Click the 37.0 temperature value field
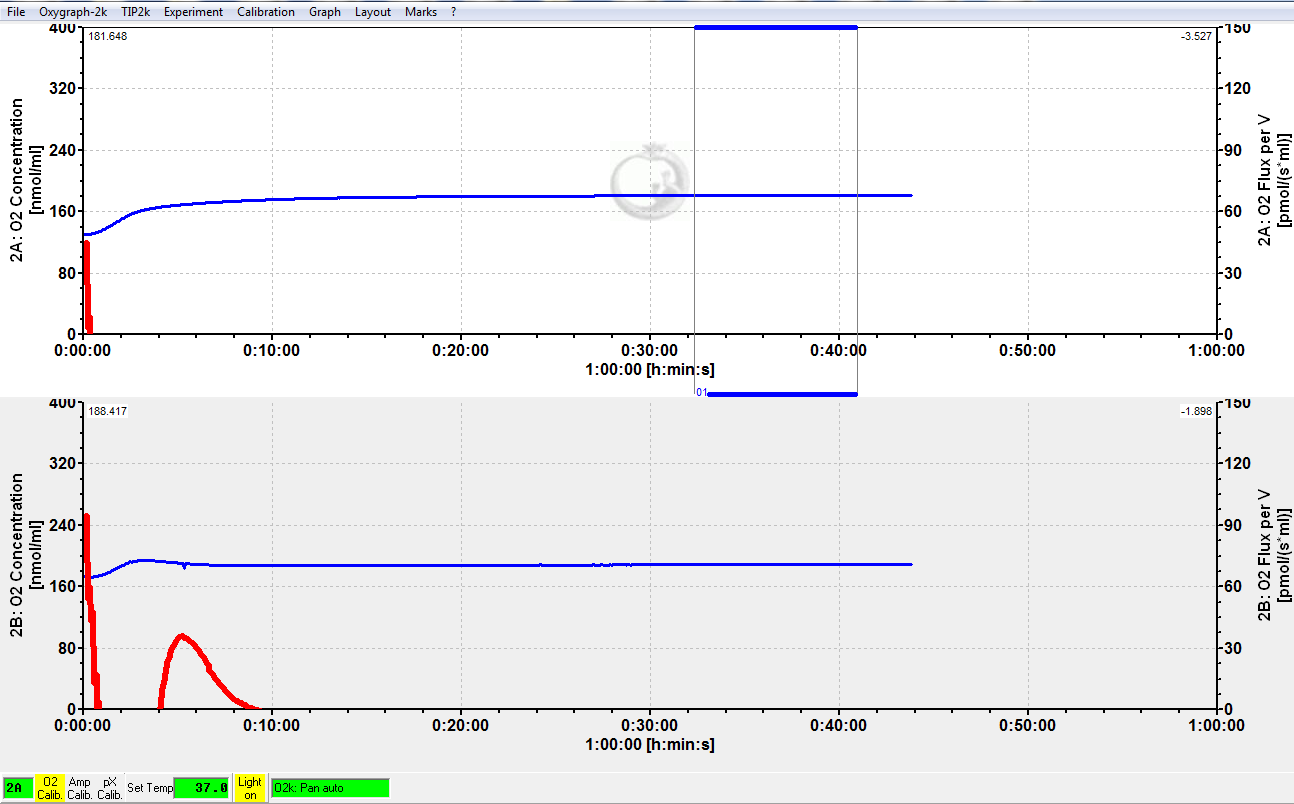This screenshot has width=1294, height=804. 202,788
